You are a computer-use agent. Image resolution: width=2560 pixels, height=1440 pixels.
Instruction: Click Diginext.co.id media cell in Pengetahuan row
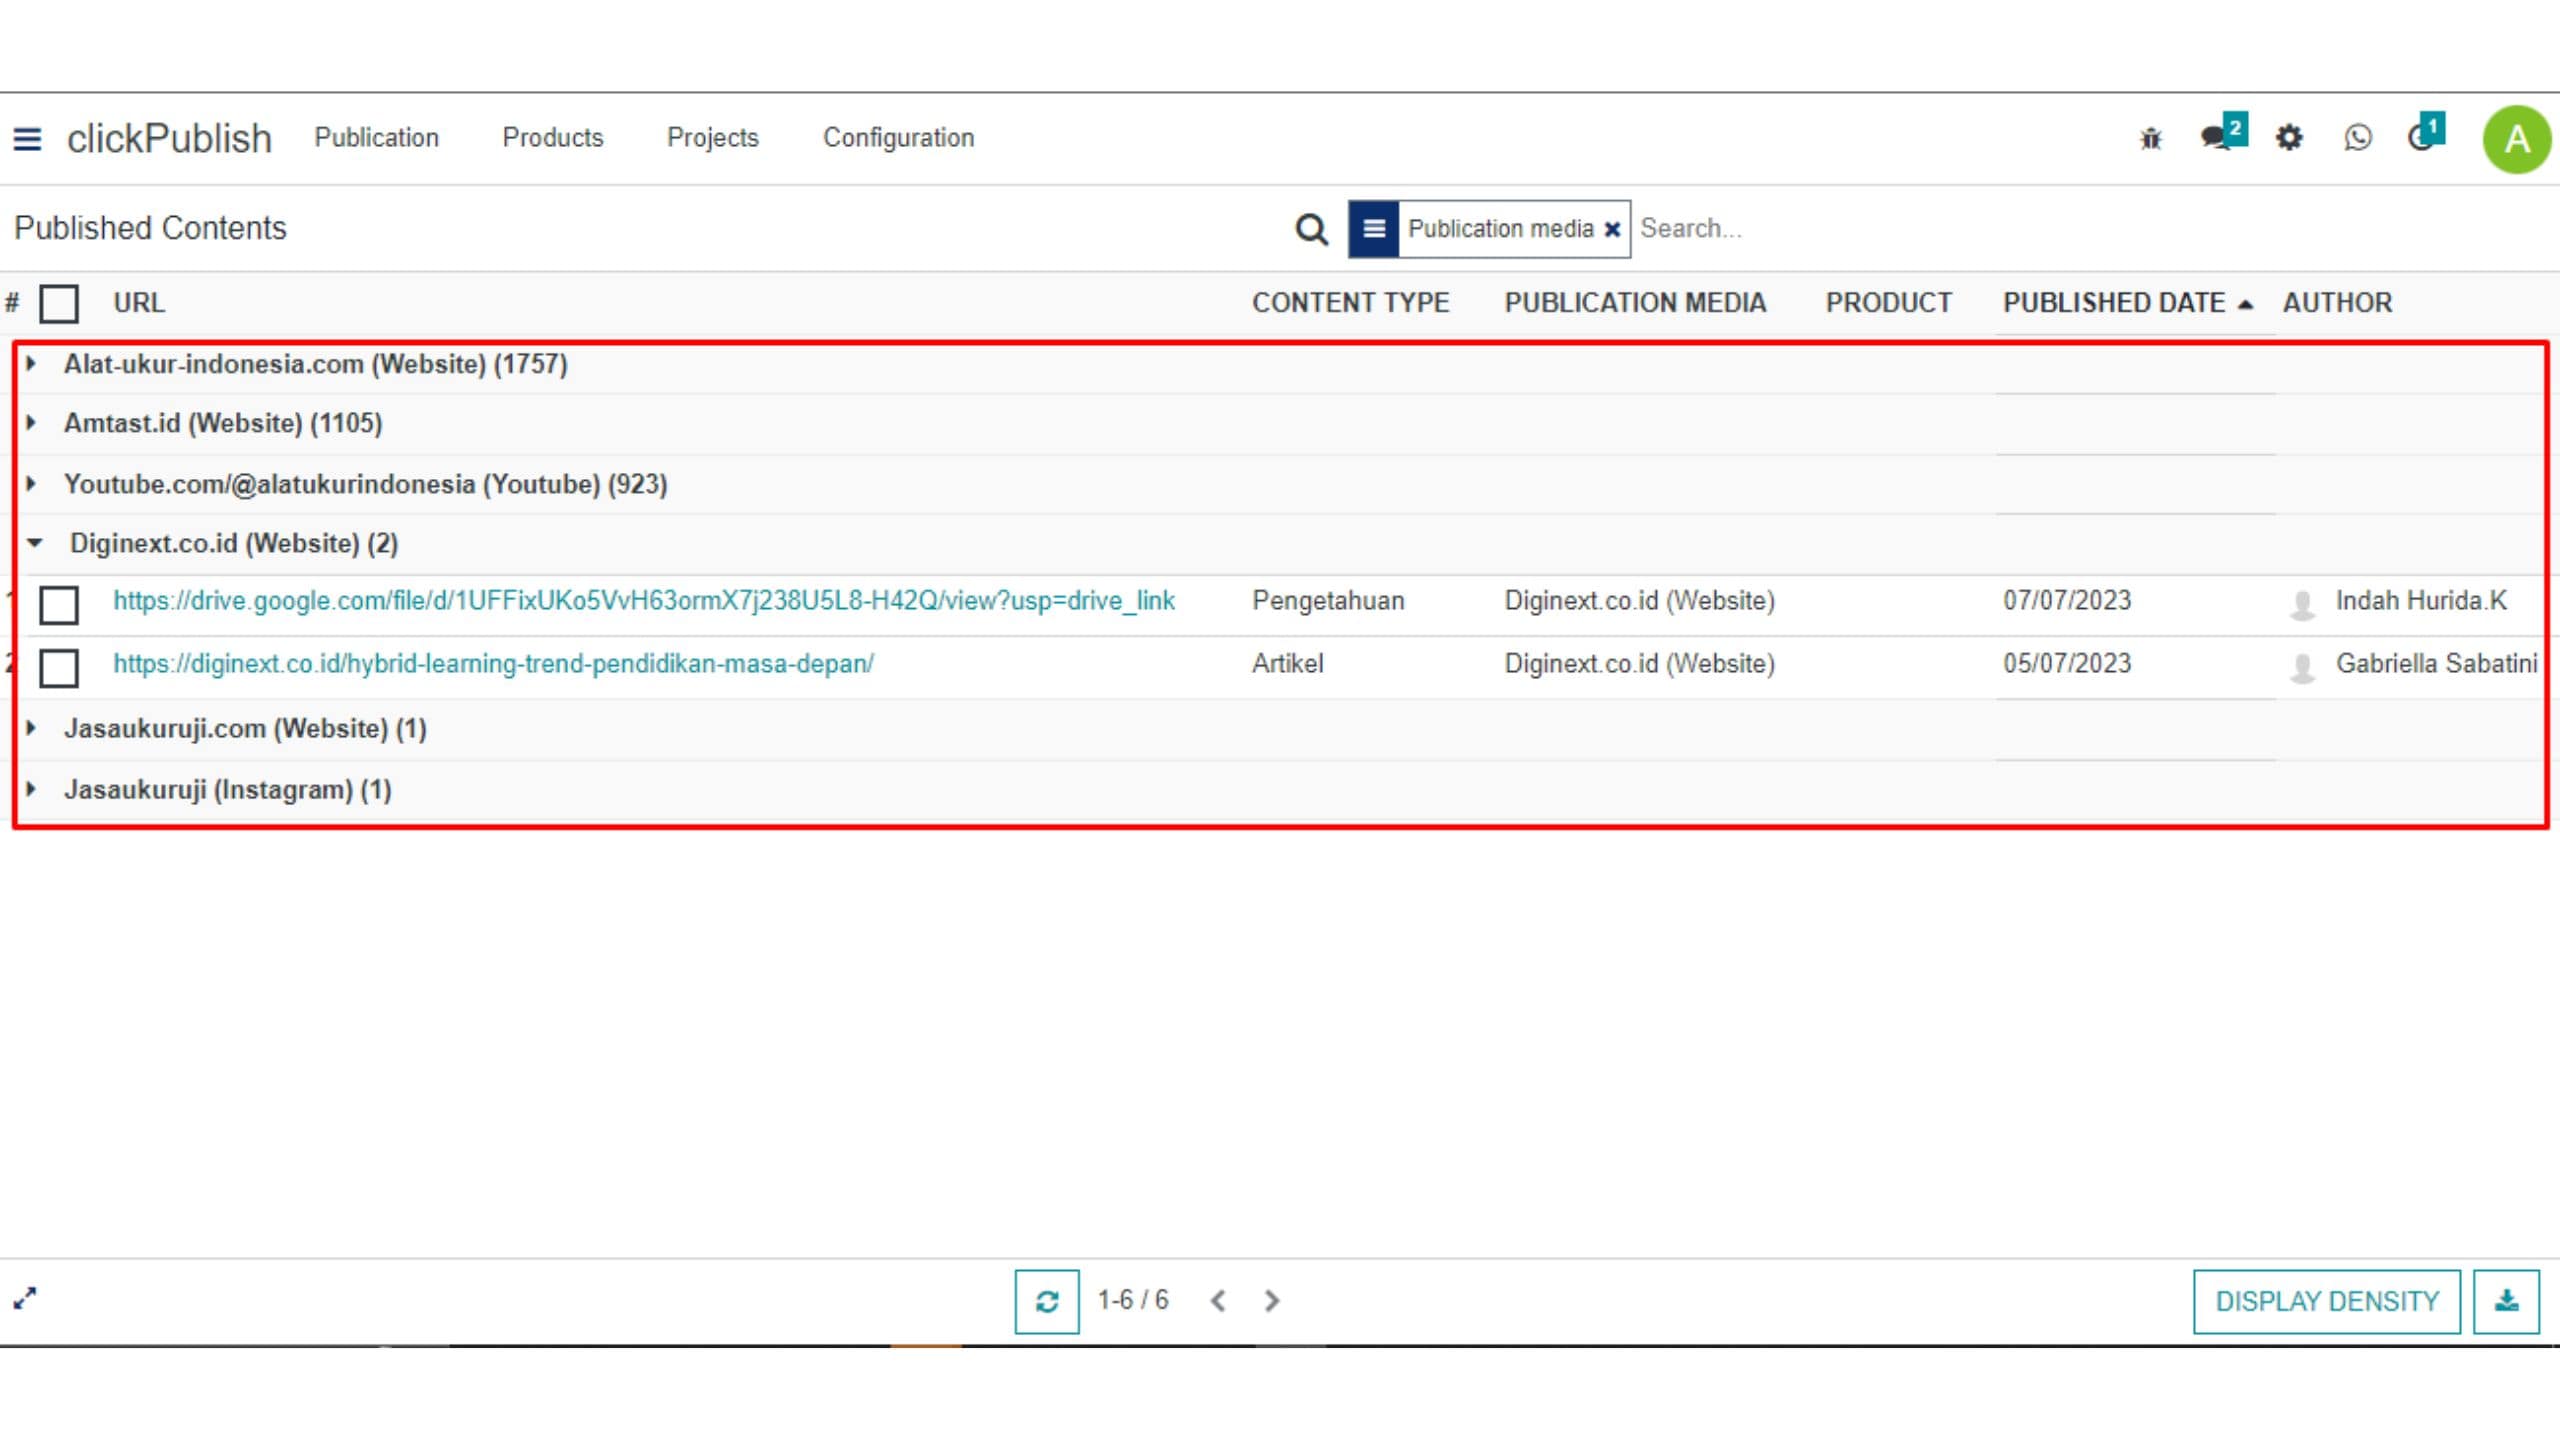tap(1639, 601)
